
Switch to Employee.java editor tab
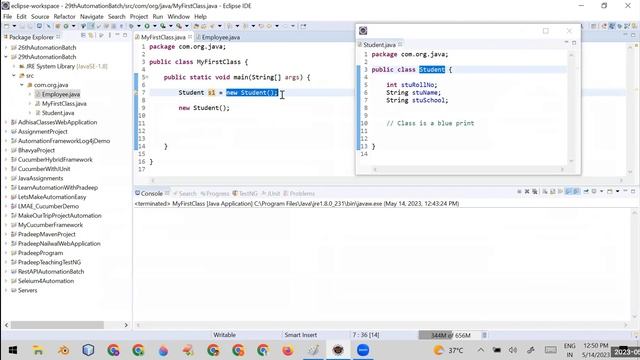pyautogui.click(x=220, y=37)
